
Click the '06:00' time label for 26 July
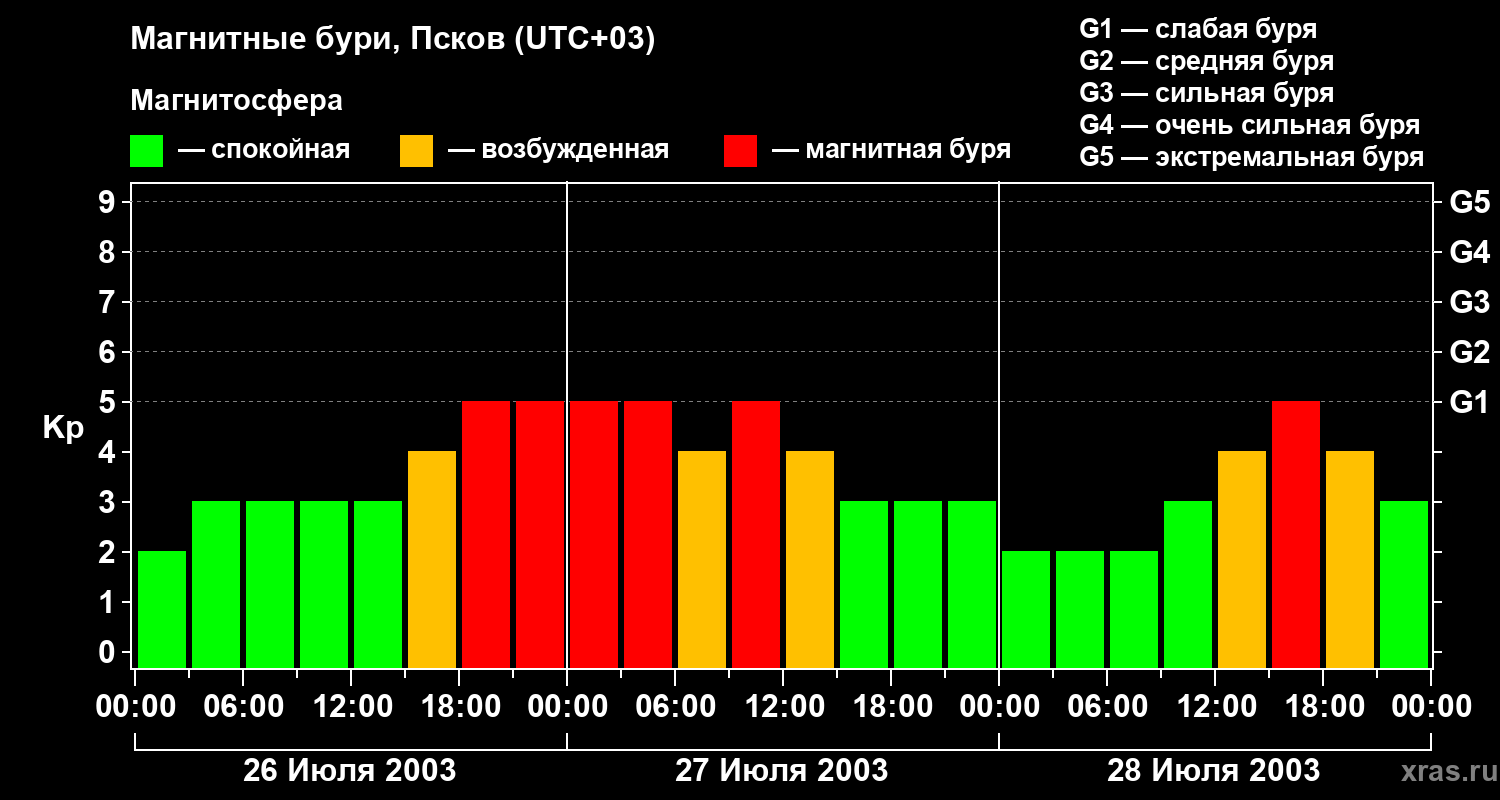243,707
